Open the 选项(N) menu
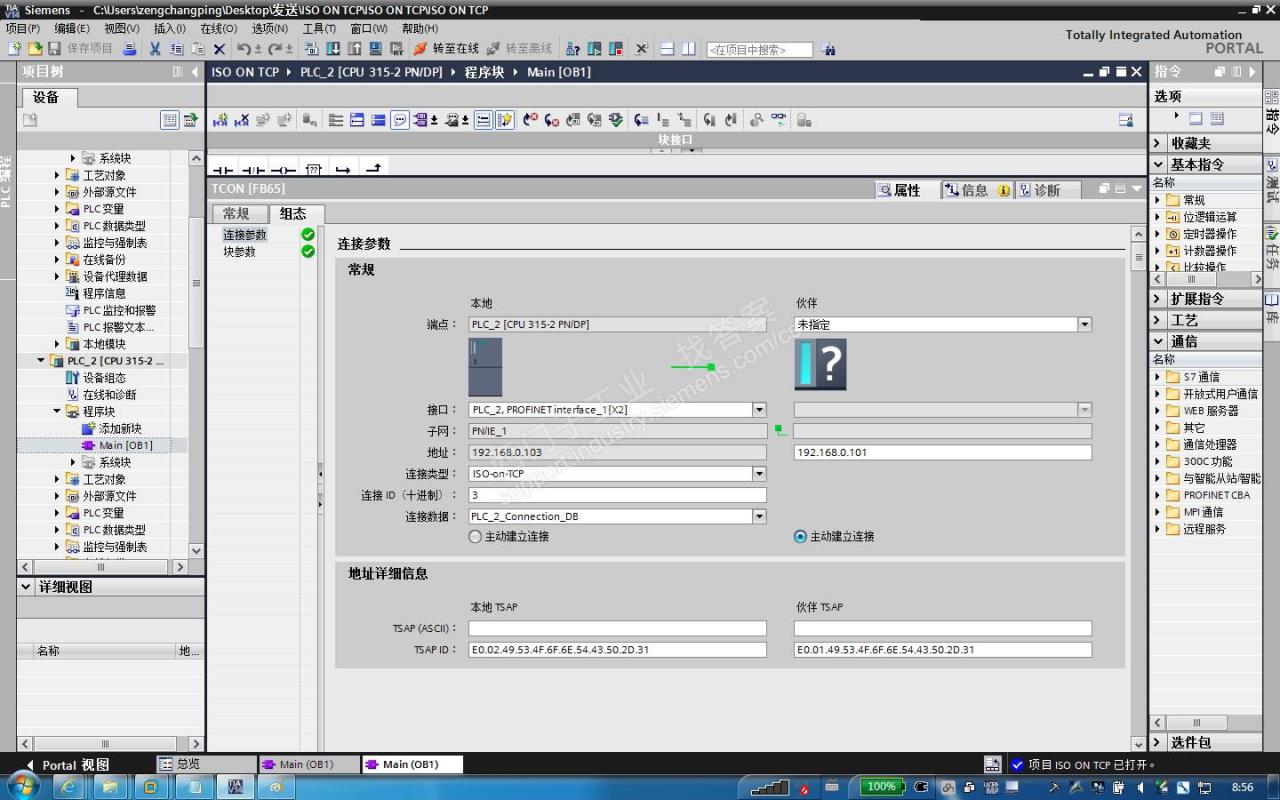The image size is (1280, 800). click(269, 28)
